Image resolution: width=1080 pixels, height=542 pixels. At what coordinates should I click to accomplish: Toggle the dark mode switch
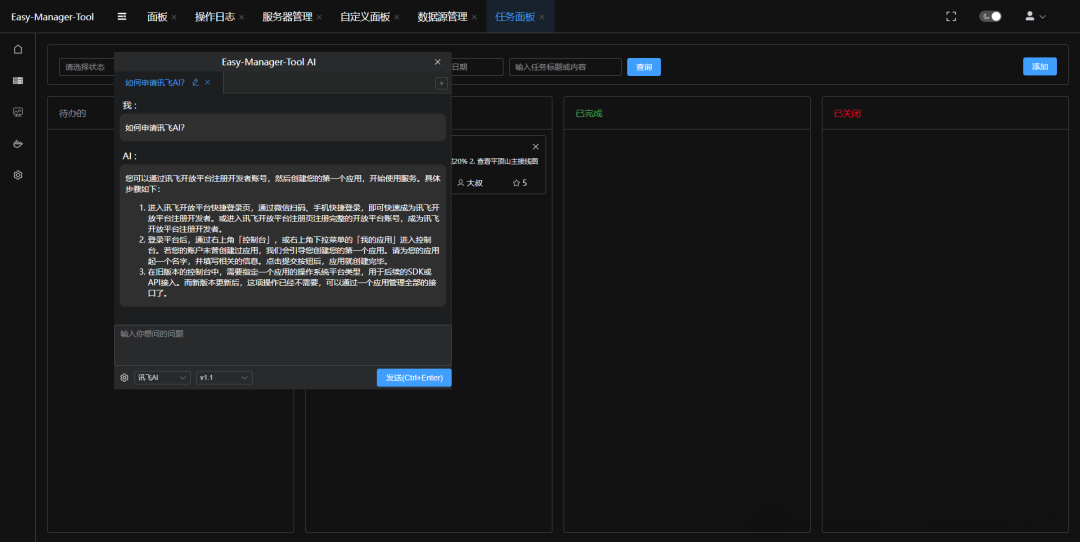tap(990, 17)
